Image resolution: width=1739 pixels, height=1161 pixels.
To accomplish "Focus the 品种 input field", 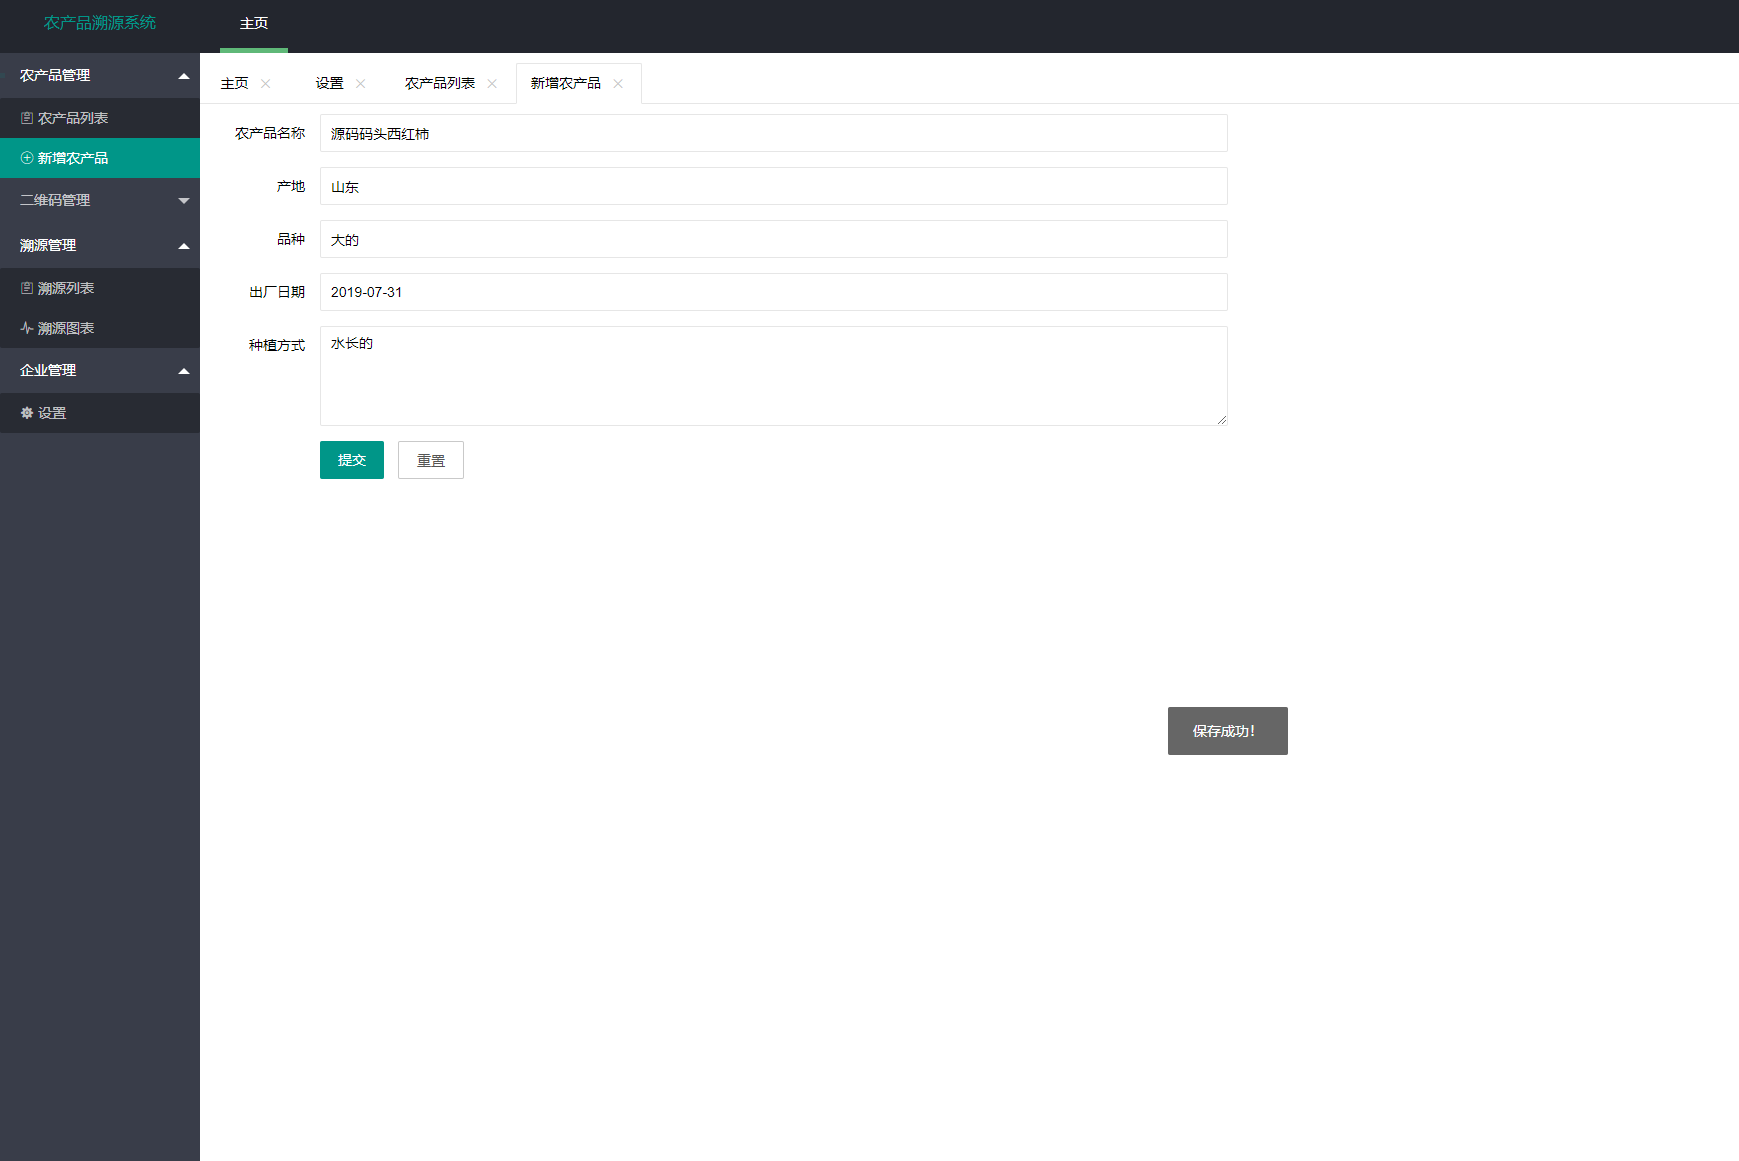I will tap(774, 239).
